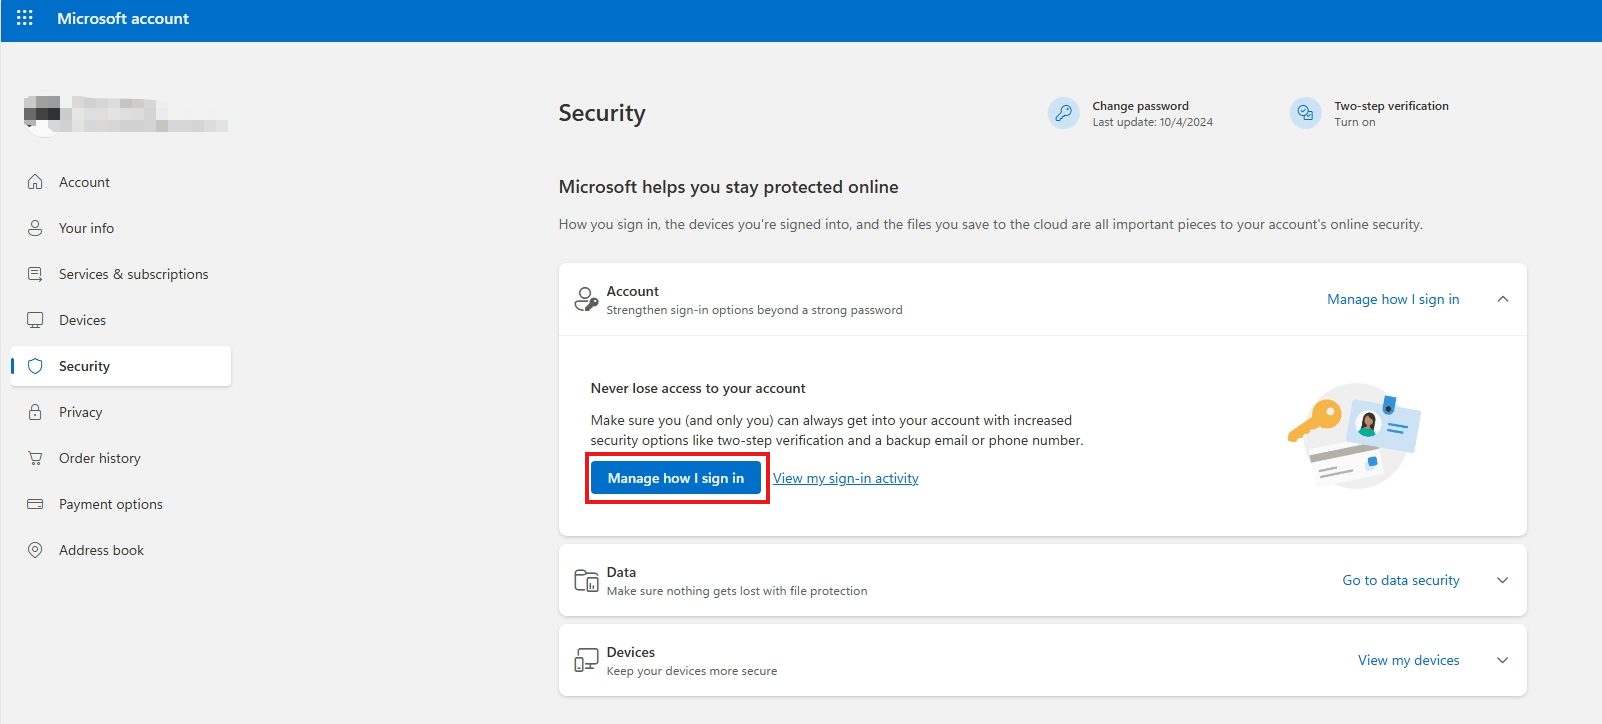
Task: Click View my sign-in activity link
Action: [x=846, y=478]
